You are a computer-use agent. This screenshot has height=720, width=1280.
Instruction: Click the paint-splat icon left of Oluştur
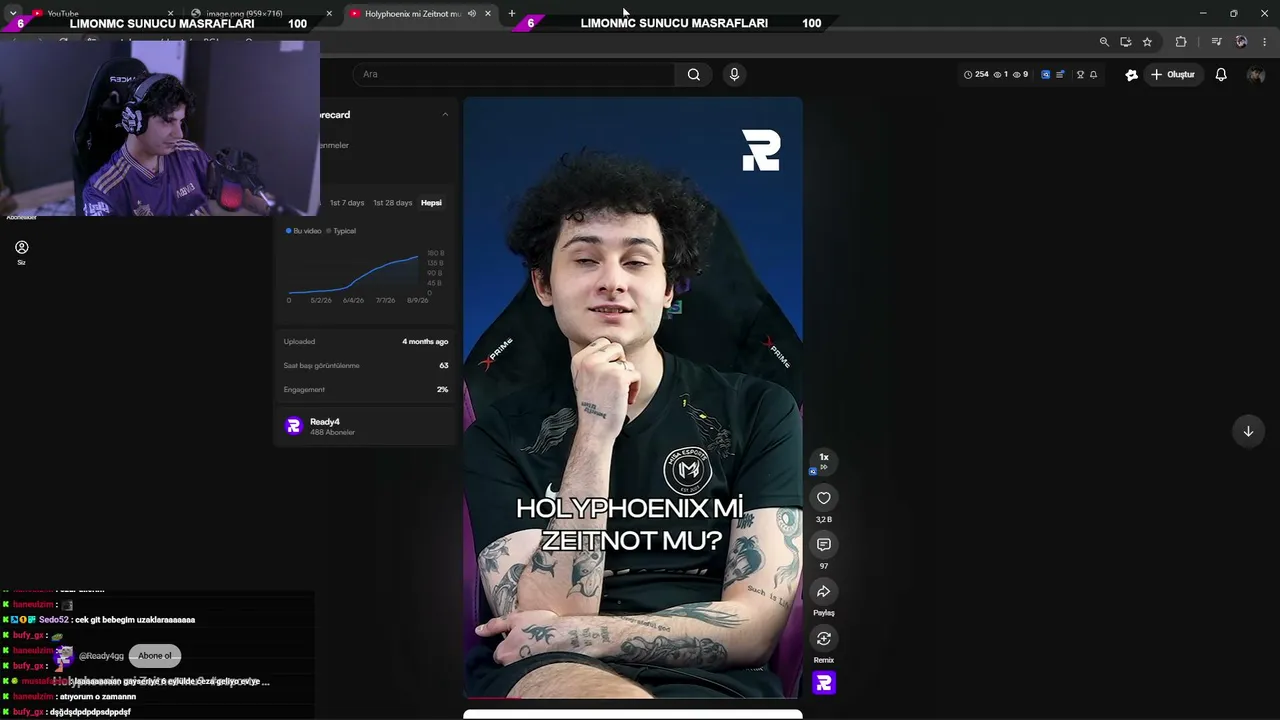[1132, 75]
